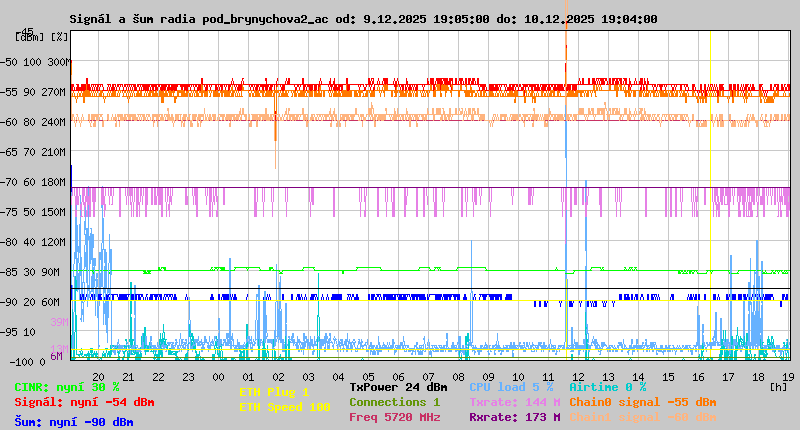800x430 pixels.
Task: Select the Chain0 signal legend label
Action: [x=643, y=402]
